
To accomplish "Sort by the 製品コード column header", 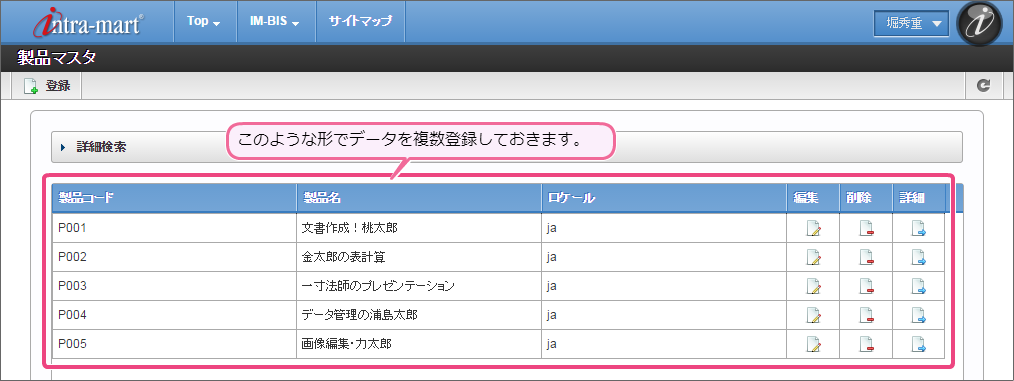I will tap(175, 198).
